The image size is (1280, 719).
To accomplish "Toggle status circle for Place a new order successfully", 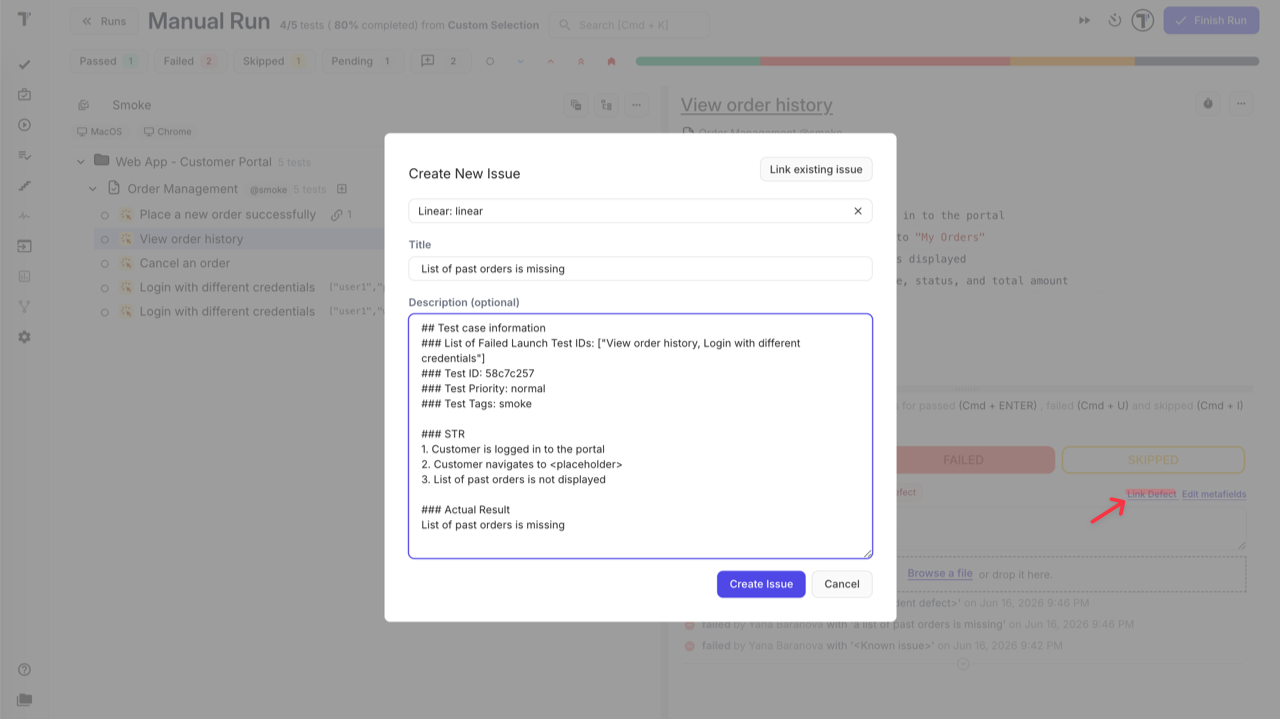I will click(105, 215).
